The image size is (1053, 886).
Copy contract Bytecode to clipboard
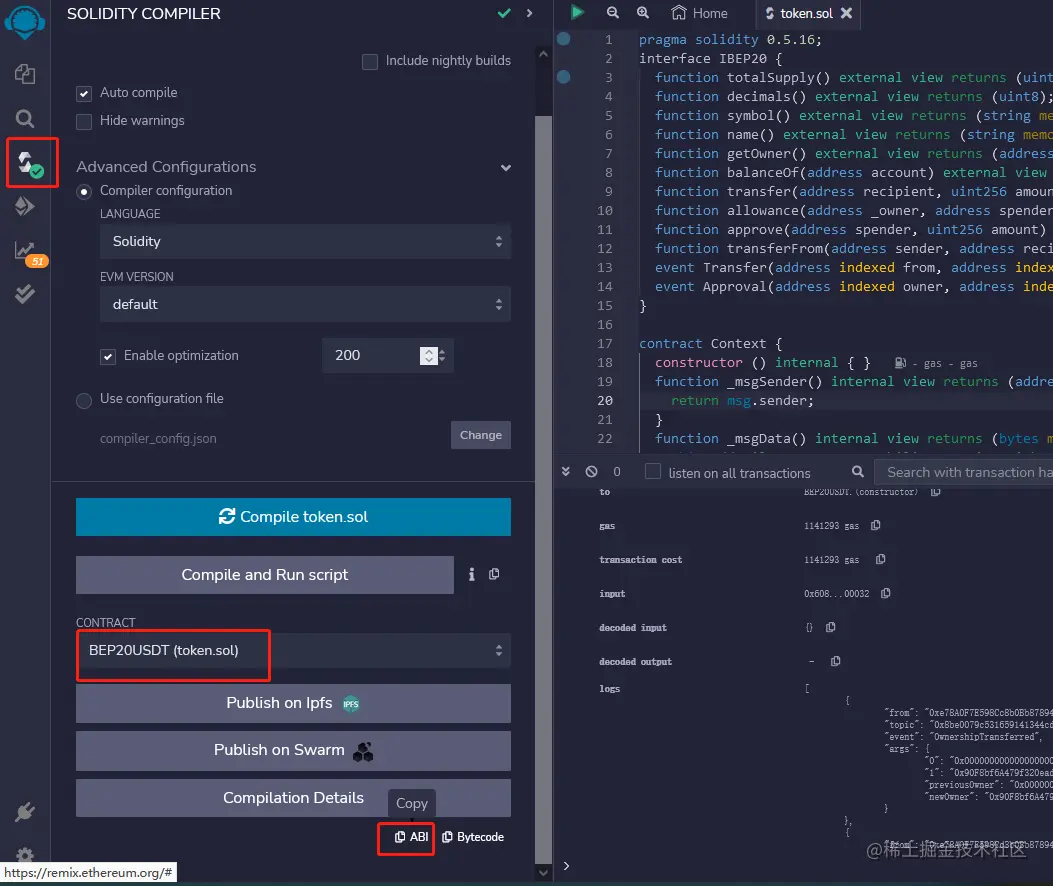[473, 837]
